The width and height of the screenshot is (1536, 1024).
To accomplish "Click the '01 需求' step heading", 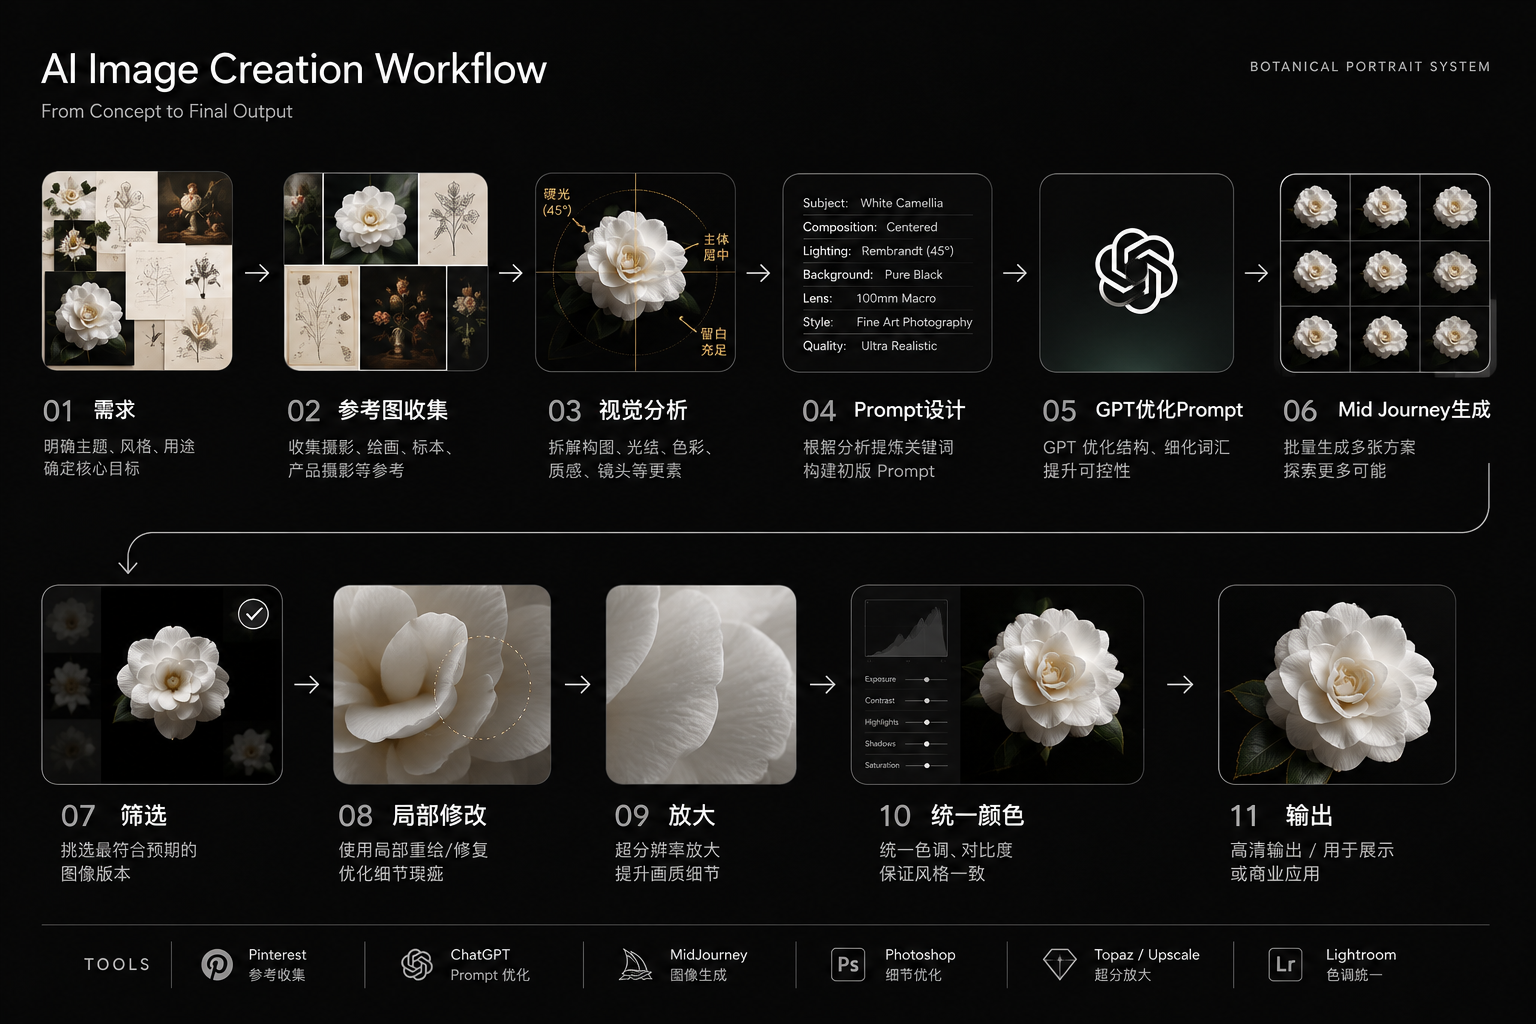I will pos(89,410).
